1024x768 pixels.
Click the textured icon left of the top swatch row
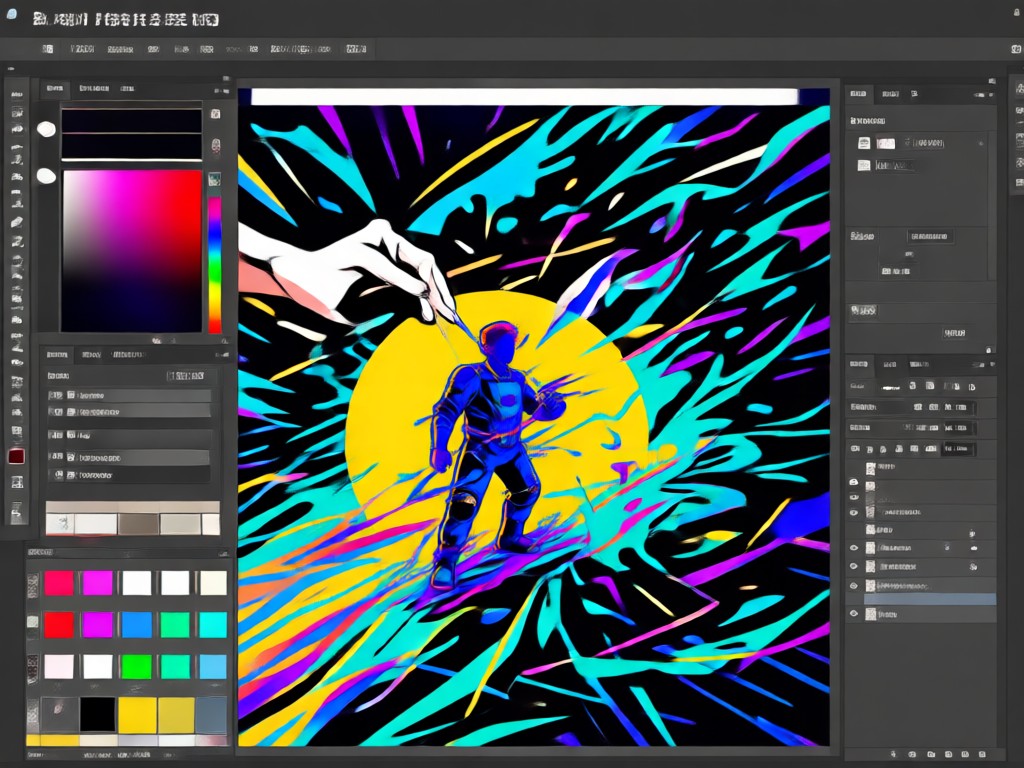(x=33, y=584)
